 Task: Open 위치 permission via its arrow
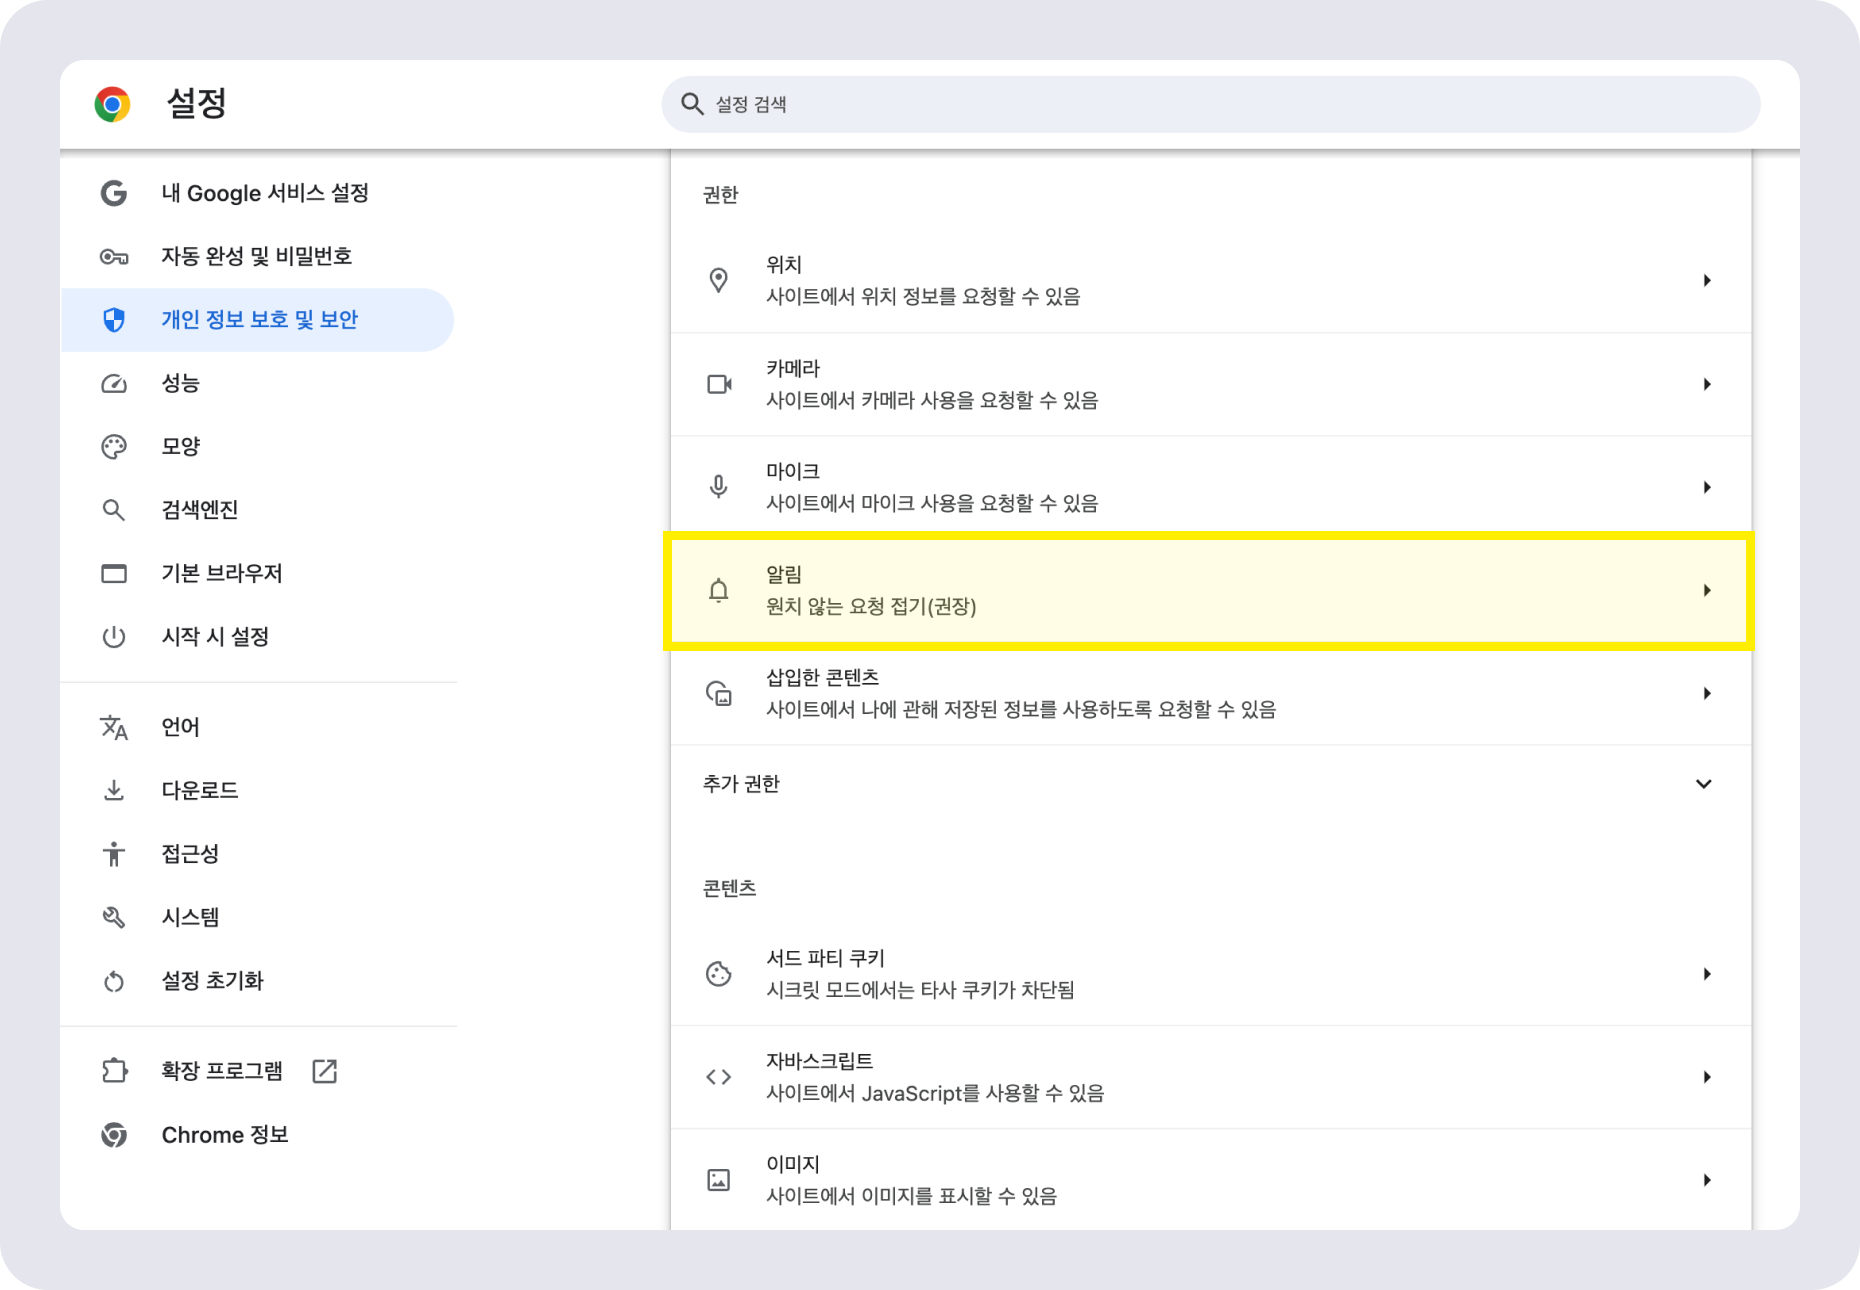[1707, 281]
